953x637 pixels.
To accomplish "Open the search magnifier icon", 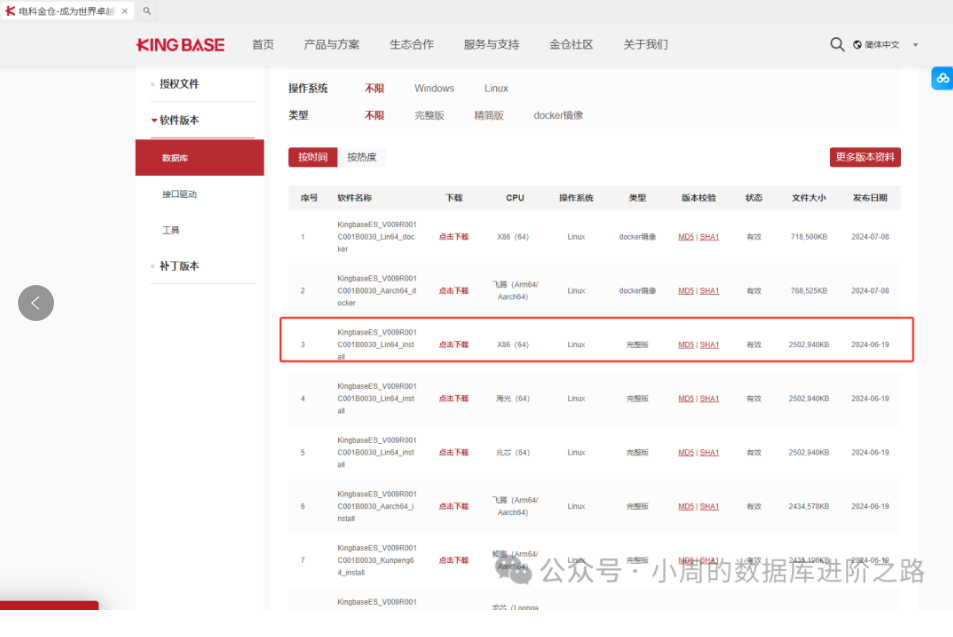I will [x=837, y=45].
